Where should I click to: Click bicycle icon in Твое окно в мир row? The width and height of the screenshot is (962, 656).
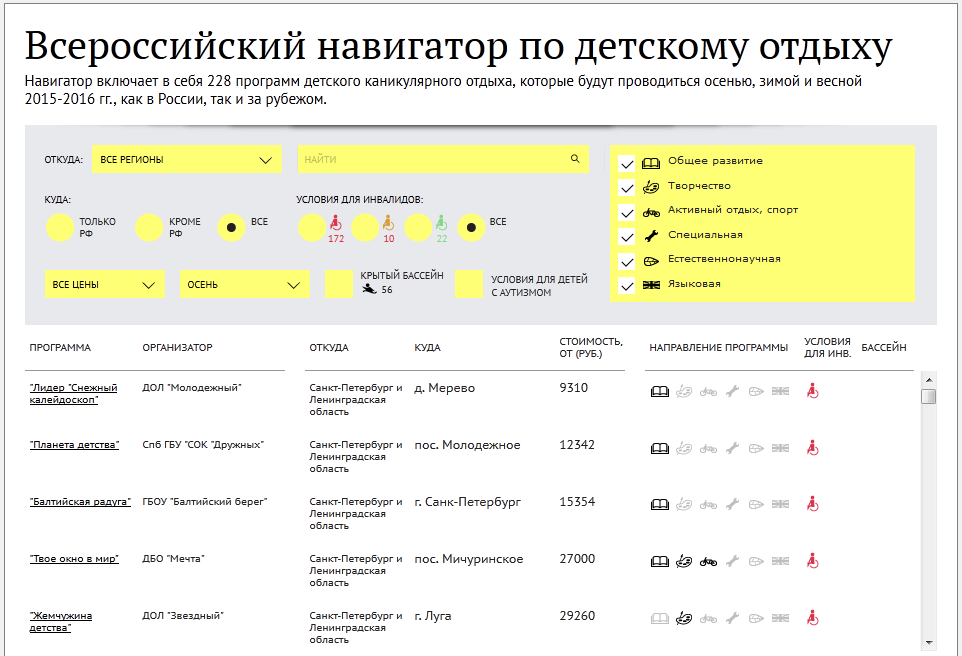click(708, 561)
